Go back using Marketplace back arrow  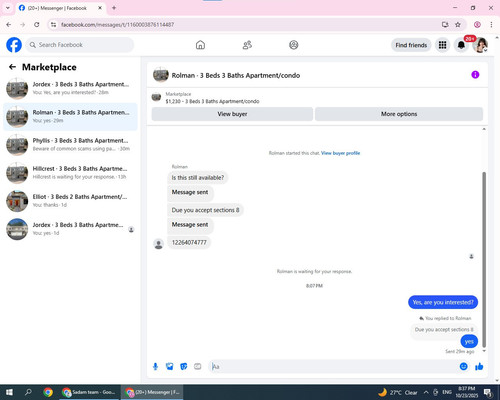[x=12, y=67]
